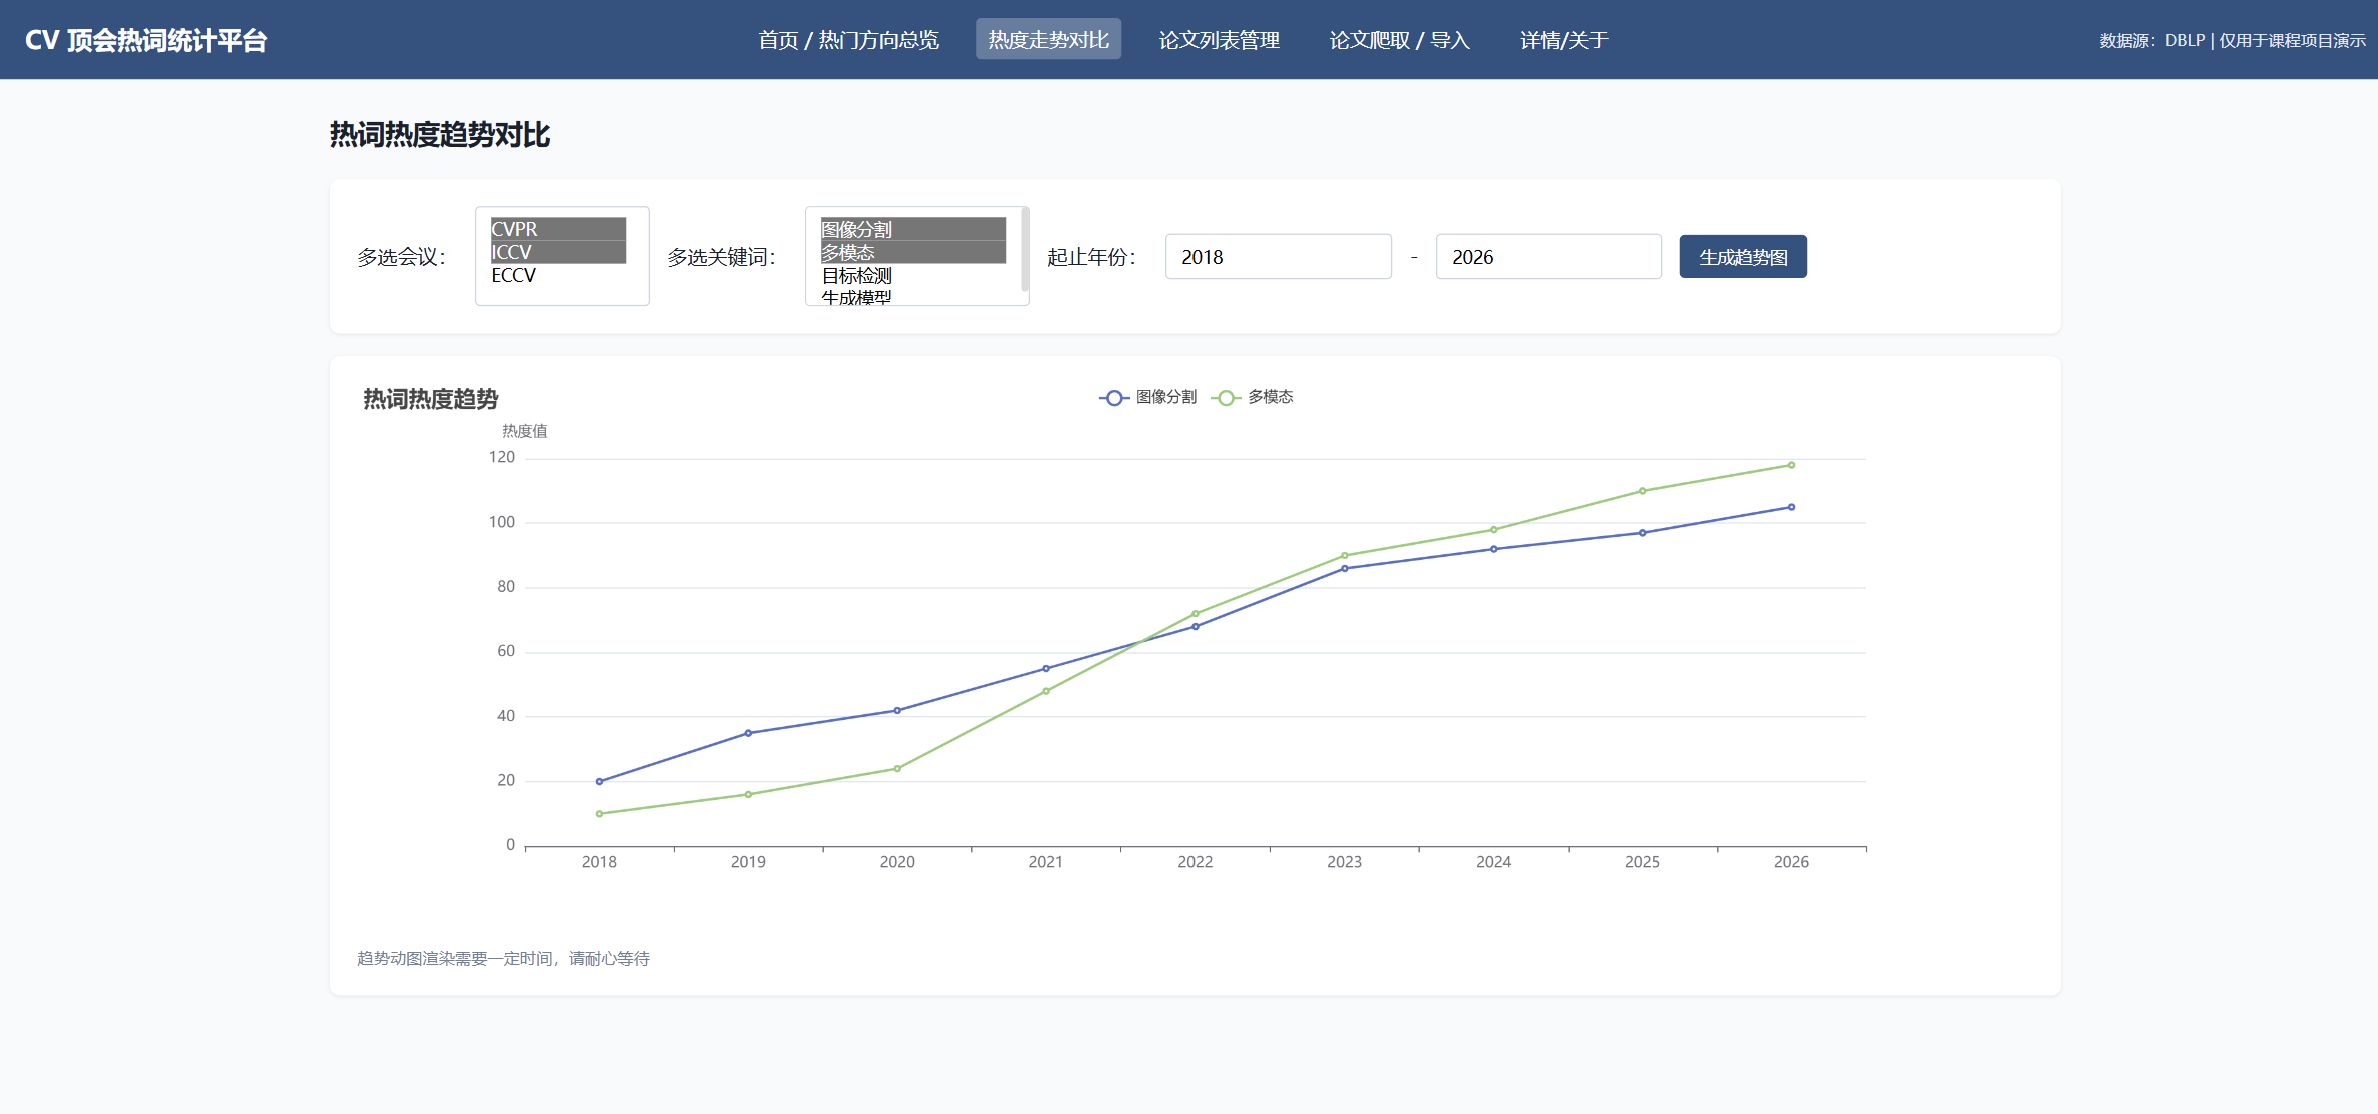
Task: Toggle 多模态 legend series
Action: point(1252,397)
